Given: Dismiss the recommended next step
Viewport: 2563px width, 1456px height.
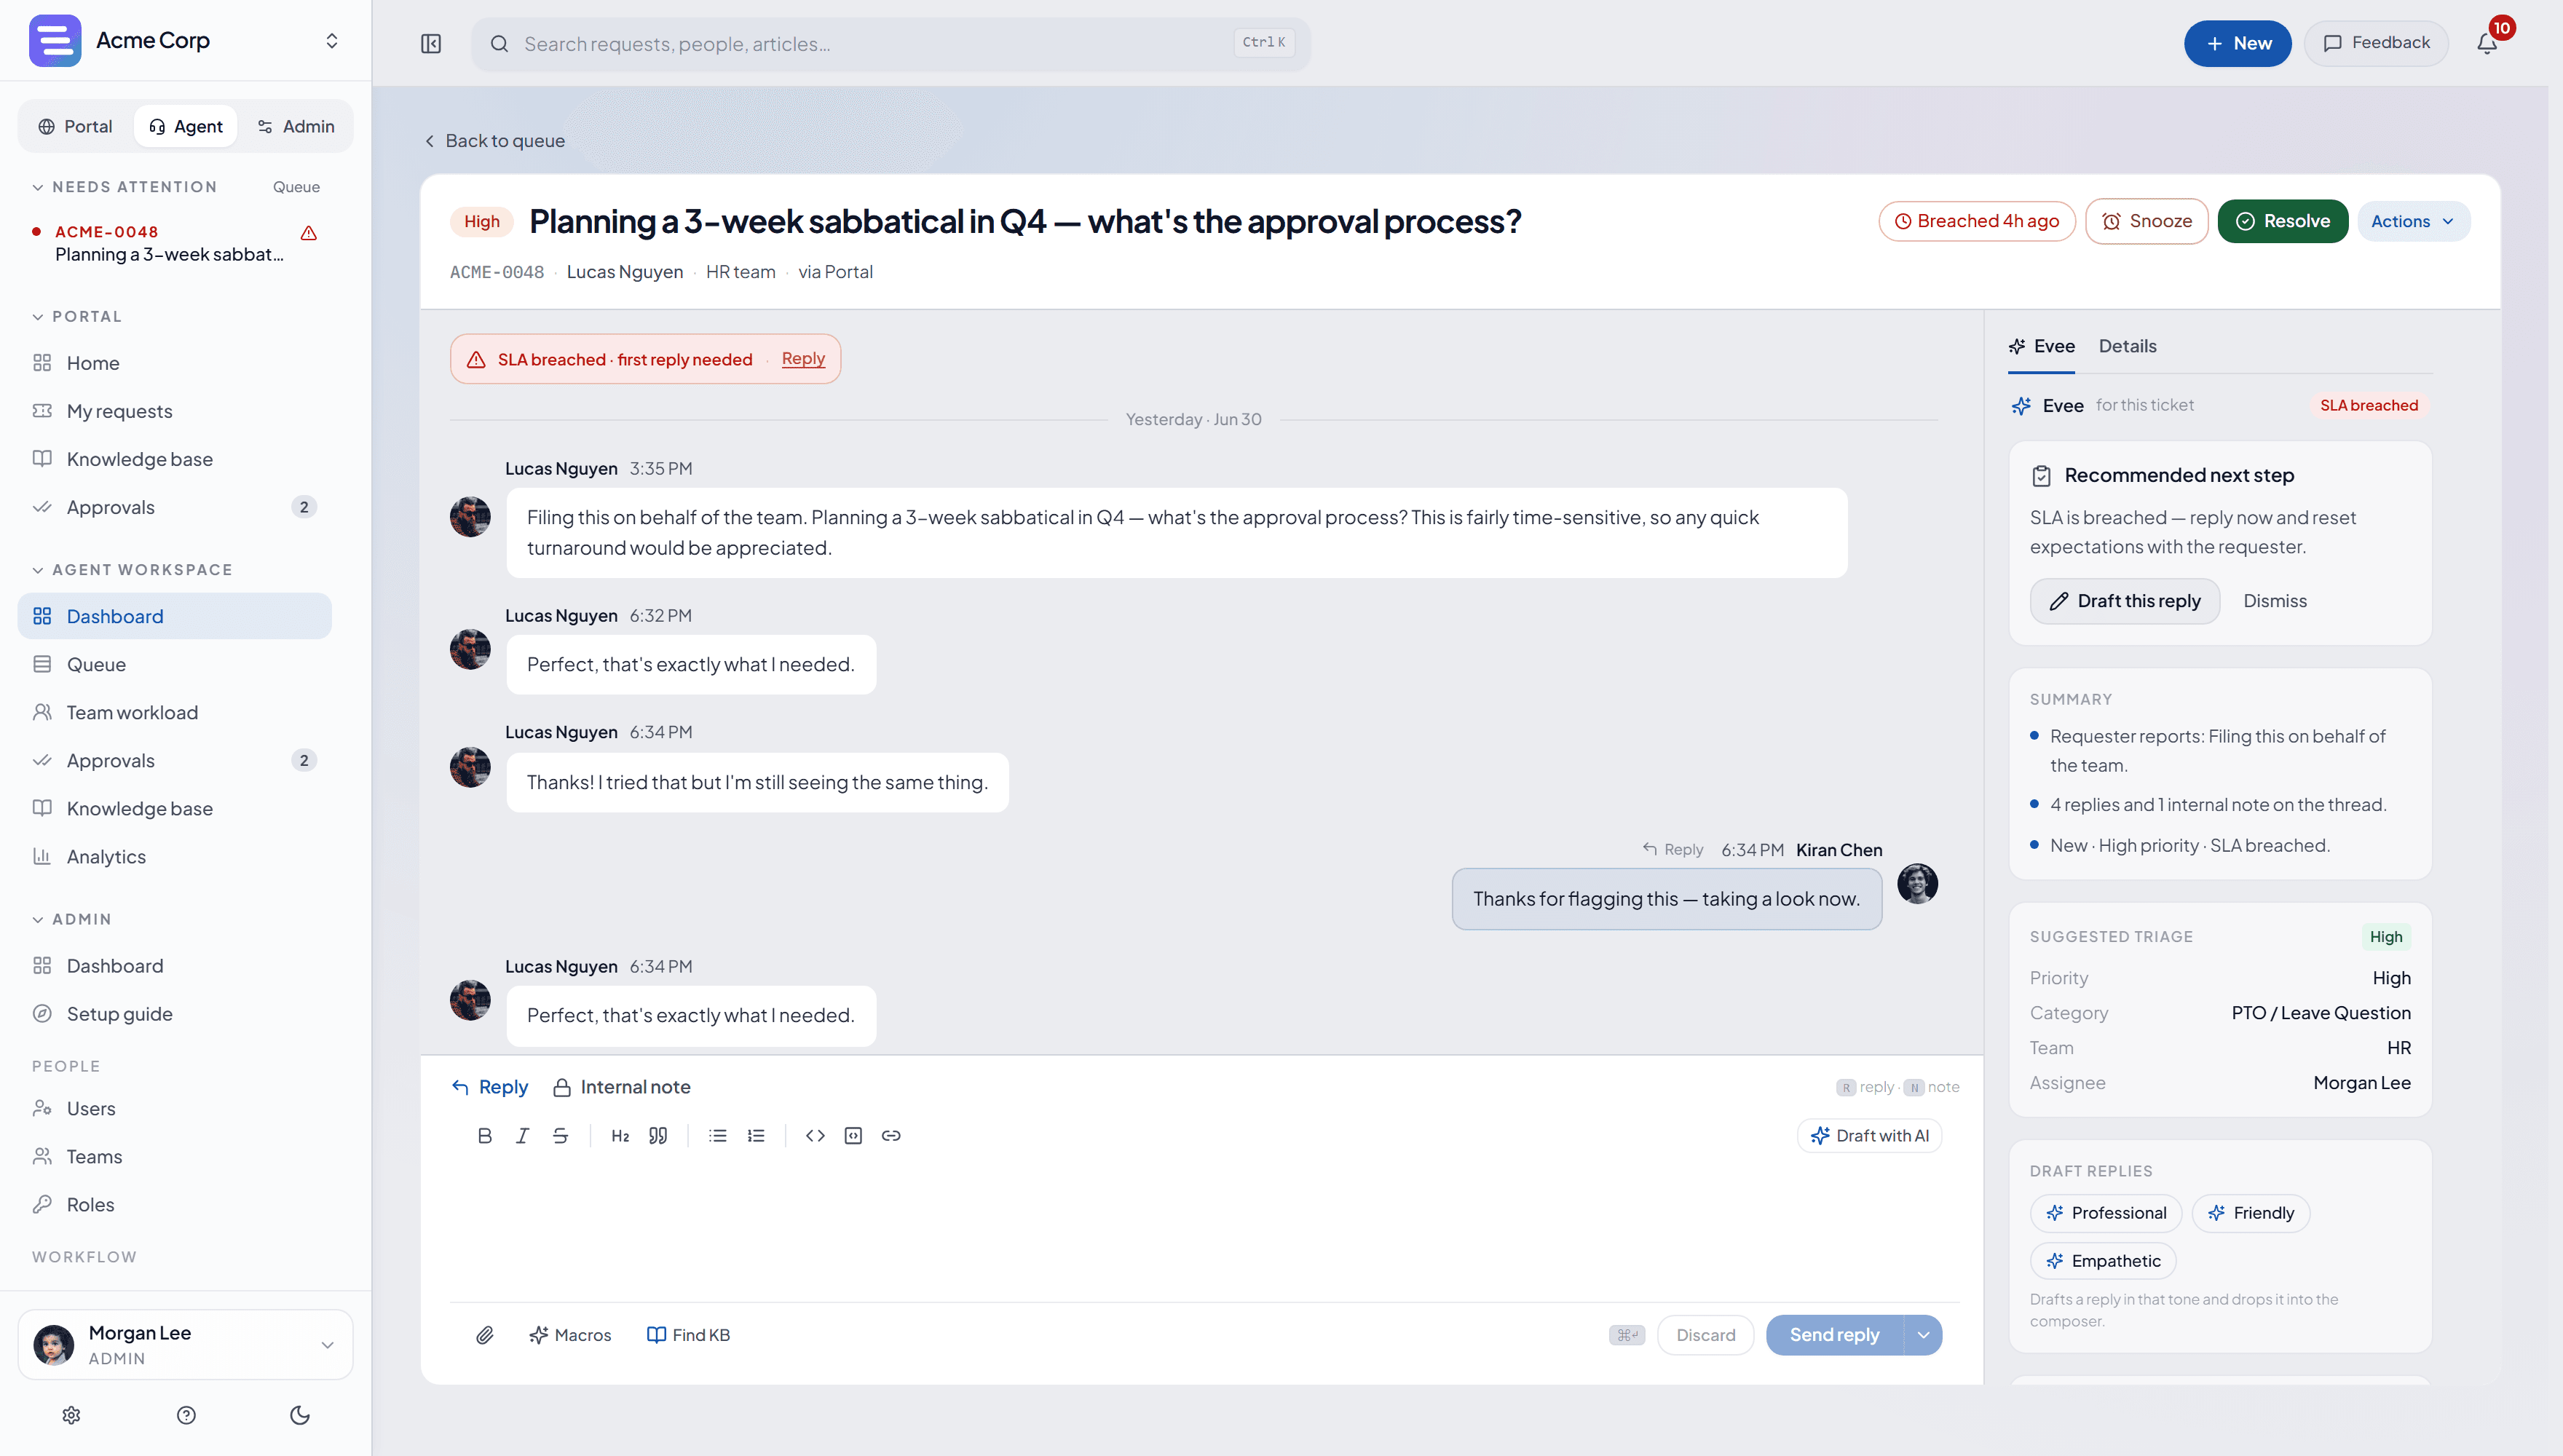Looking at the screenshot, I should pyautogui.click(x=2275, y=601).
